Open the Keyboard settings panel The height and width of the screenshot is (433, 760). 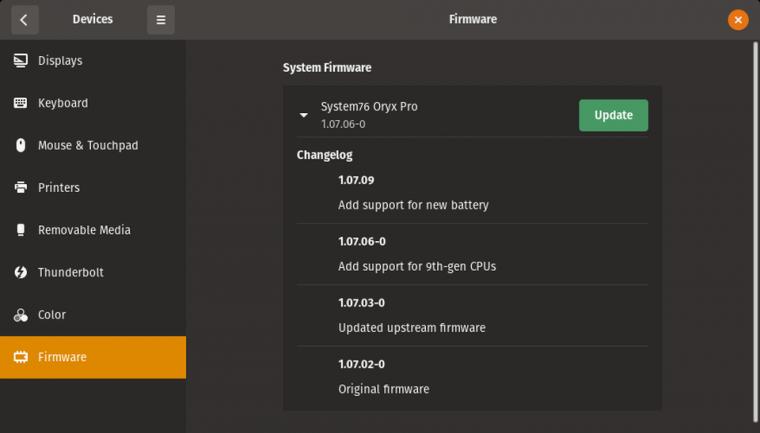point(93,103)
